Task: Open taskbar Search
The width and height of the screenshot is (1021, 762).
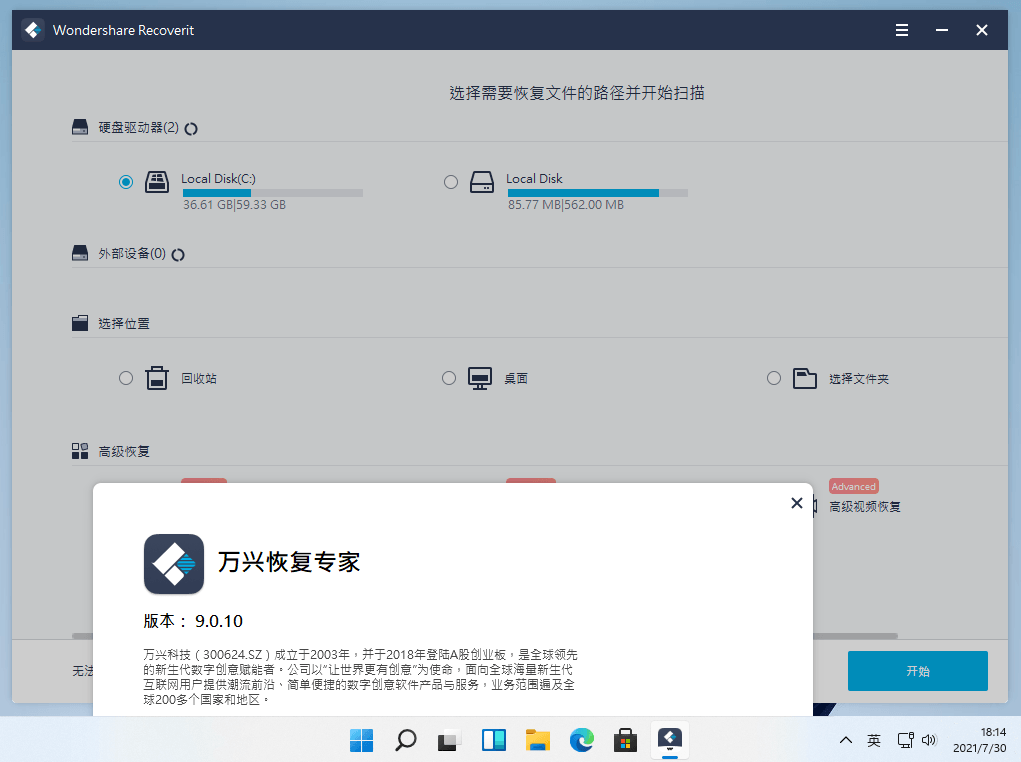Action: [405, 741]
